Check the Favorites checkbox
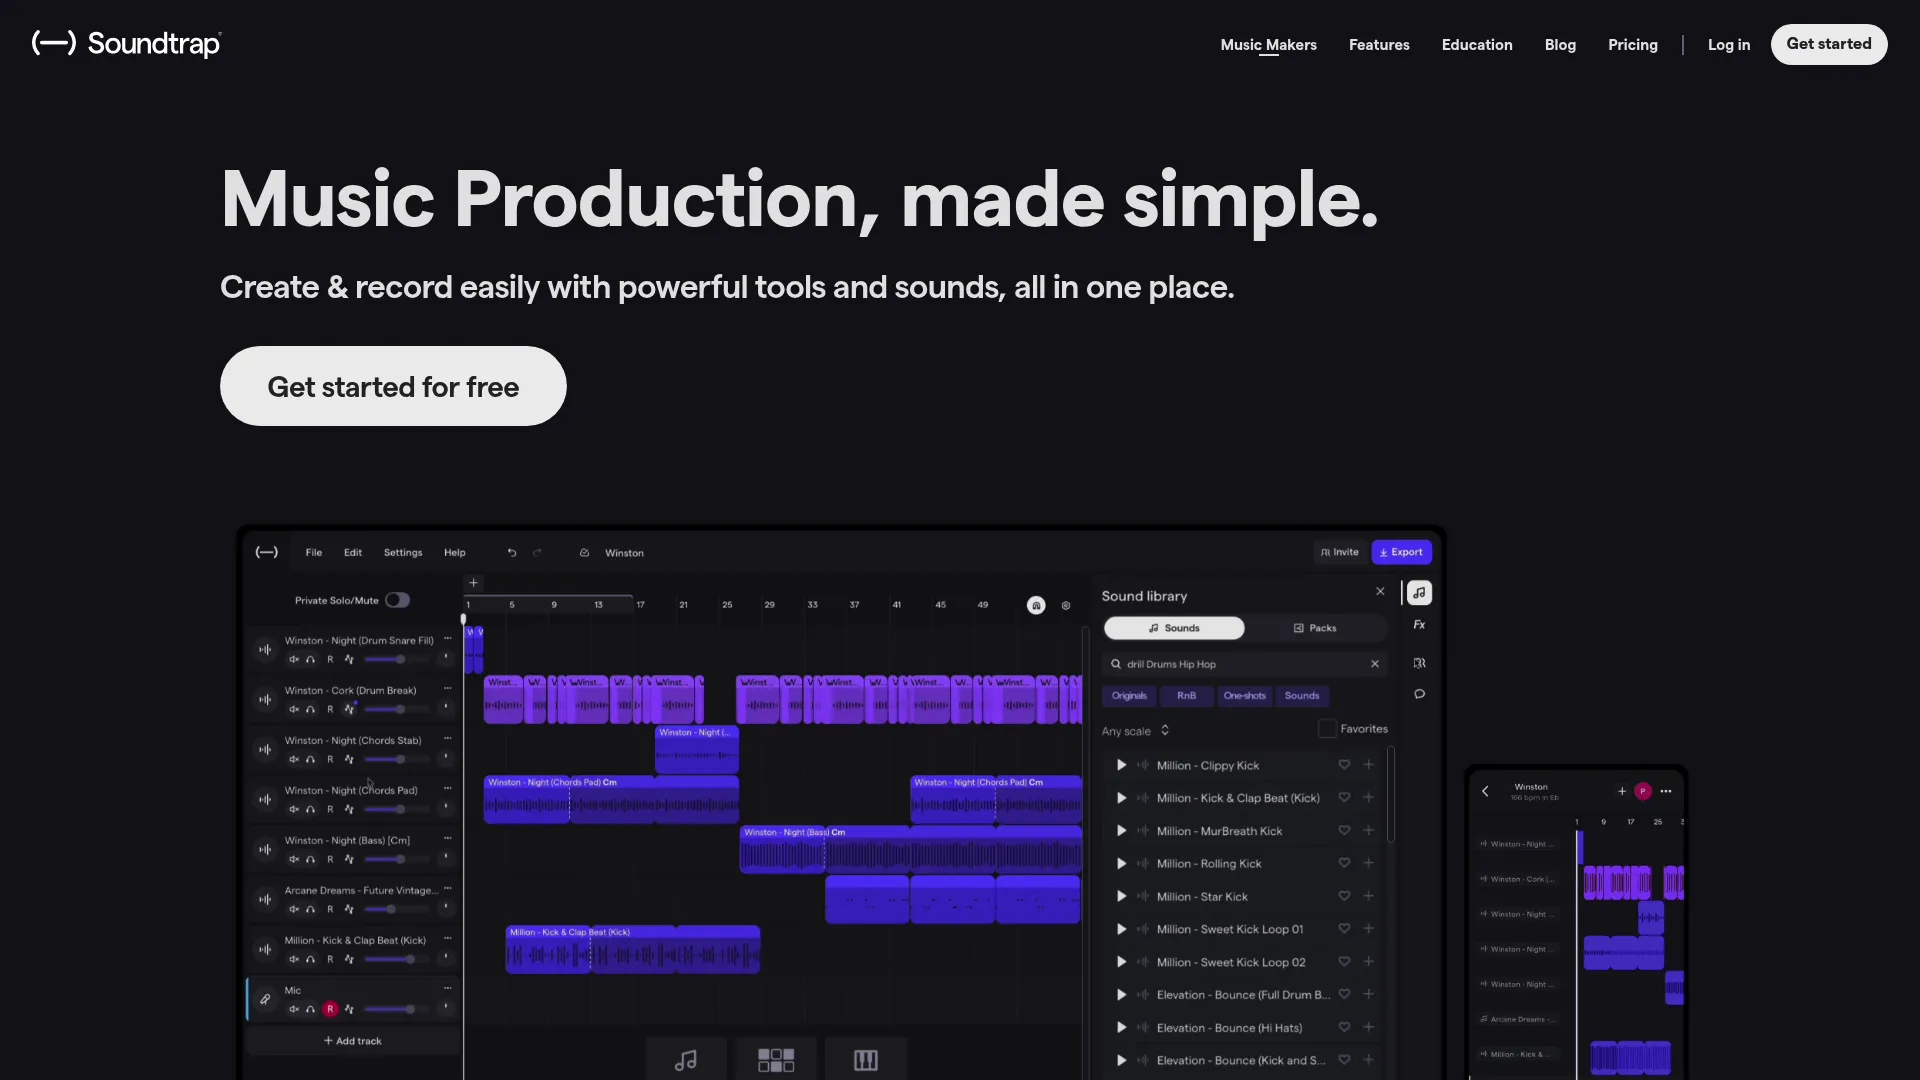 point(1327,729)
